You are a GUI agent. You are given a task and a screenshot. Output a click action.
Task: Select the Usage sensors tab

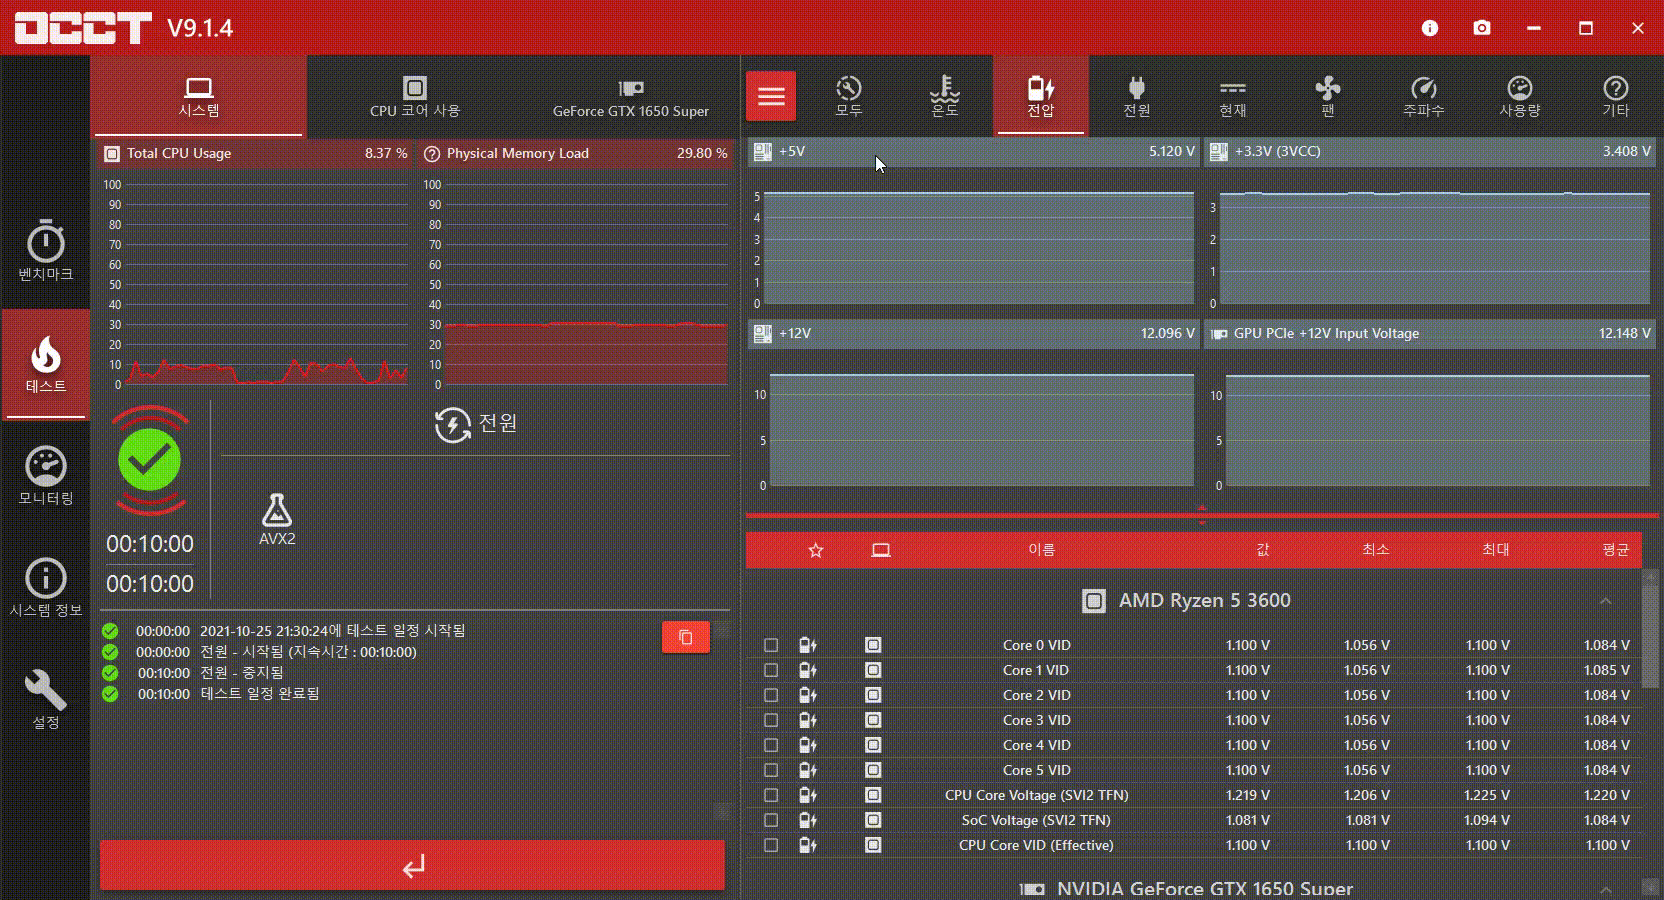click(x=1520, y=96)
